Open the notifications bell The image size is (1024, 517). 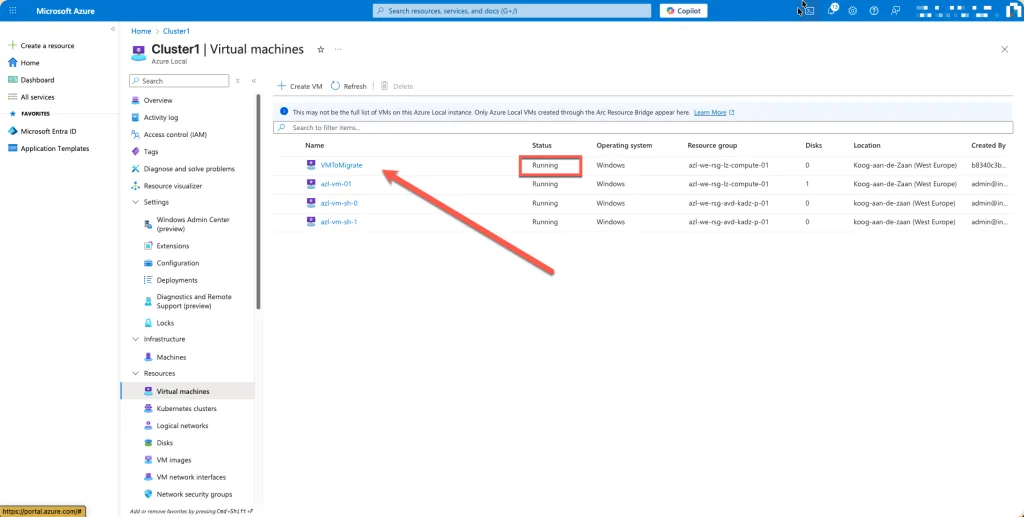pyautogui.click(x=830, y=10)
